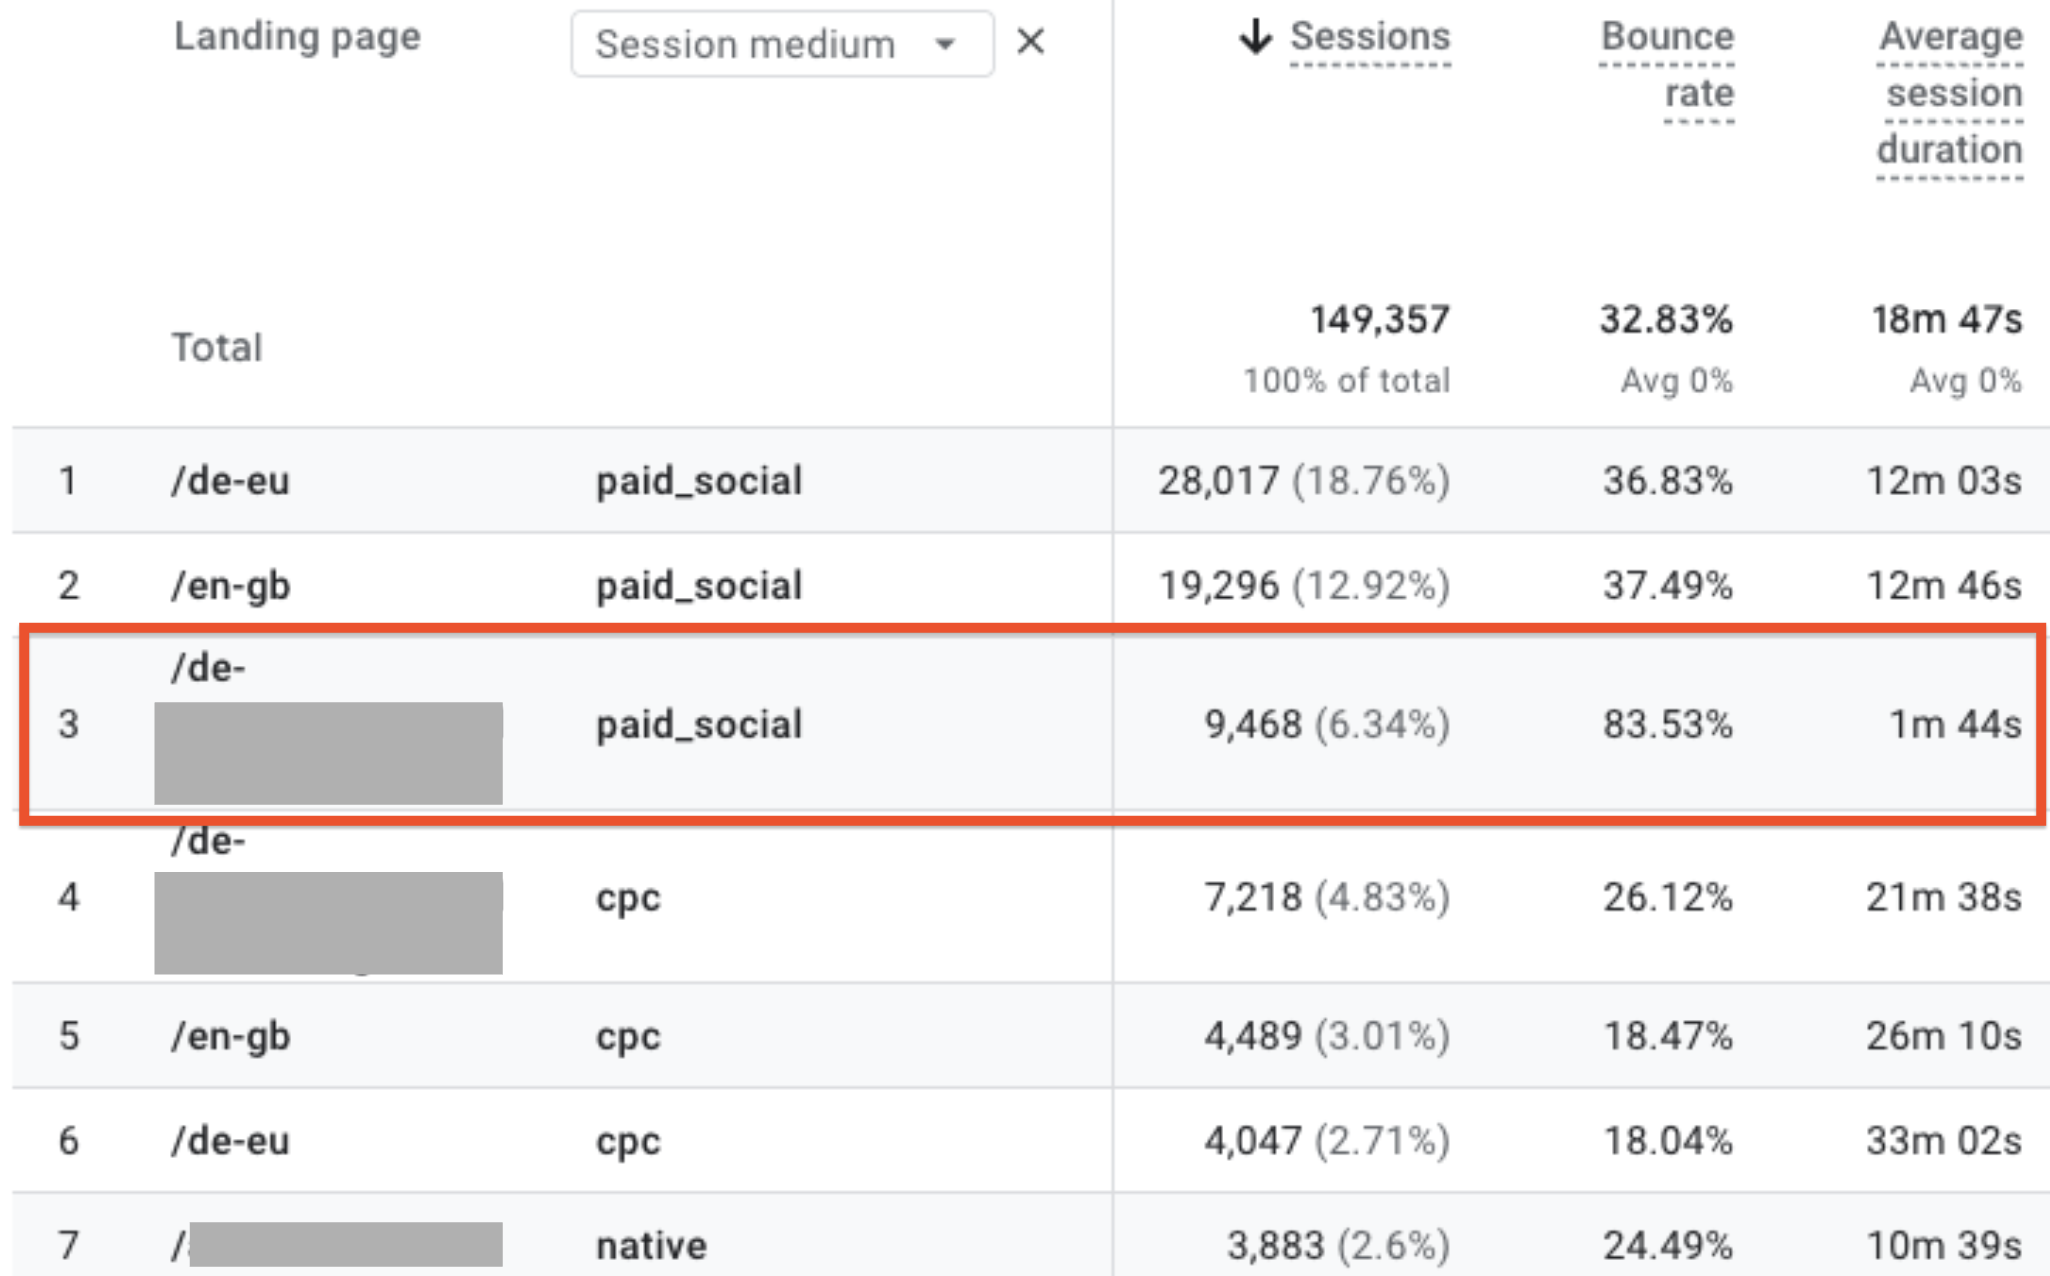
Task: Click the sessions value 9,468 (6.34%)
Action: coord(1327,724)
